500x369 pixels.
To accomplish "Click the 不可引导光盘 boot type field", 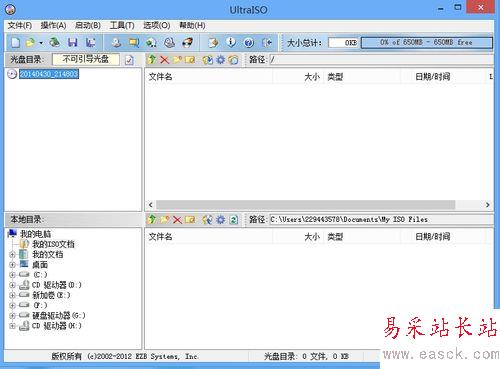I will pos(86,59).
